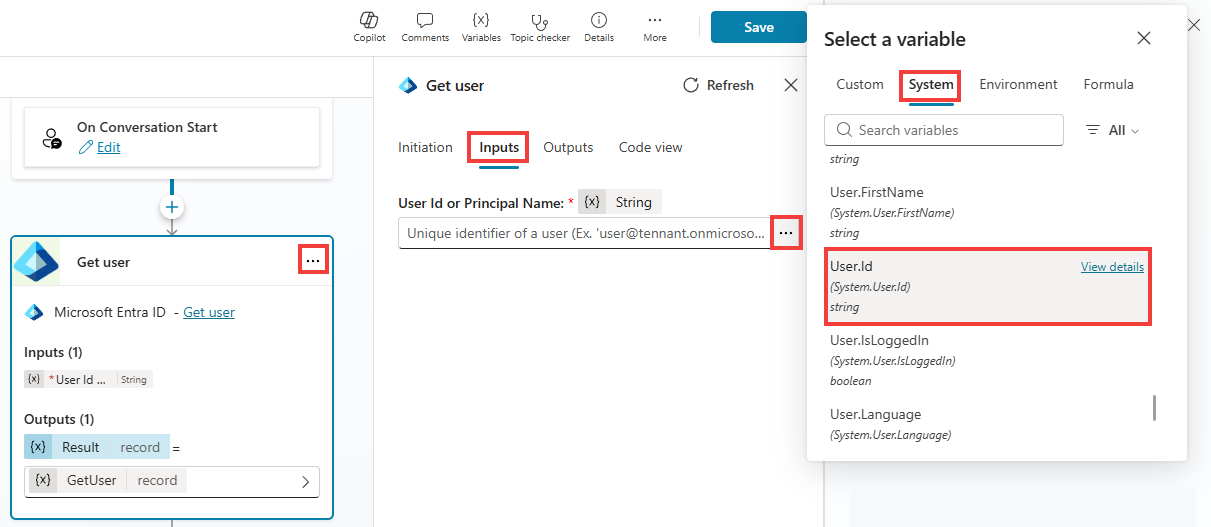
Task: Click Refresh in Get user panel
Action: tap(718, 86)
